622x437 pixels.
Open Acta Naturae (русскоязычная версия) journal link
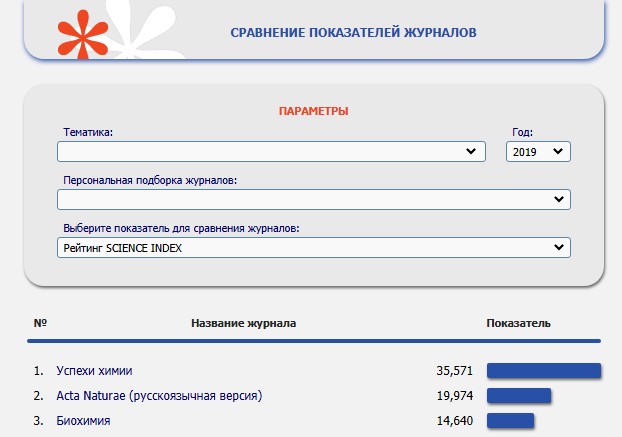(x=159, y=395)
